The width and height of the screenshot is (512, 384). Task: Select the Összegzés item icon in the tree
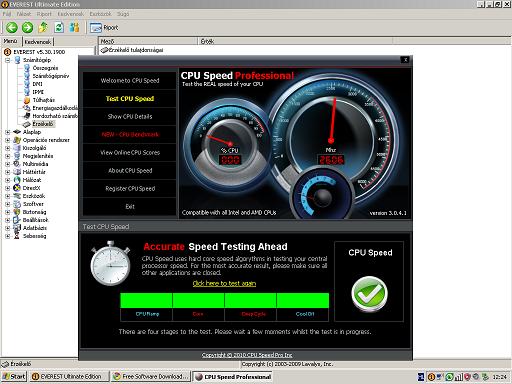pos(27,68)
